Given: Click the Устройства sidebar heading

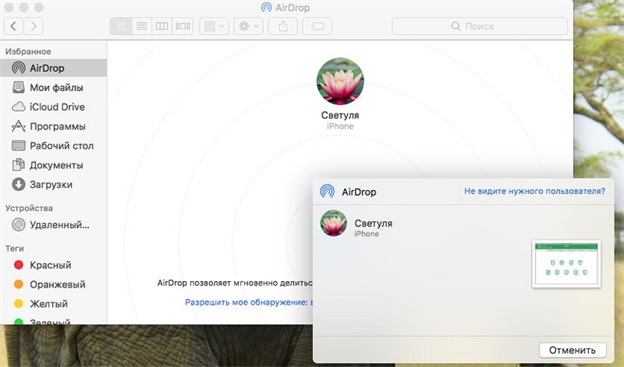Looking at the screenshot, I should tap(29, 208).
